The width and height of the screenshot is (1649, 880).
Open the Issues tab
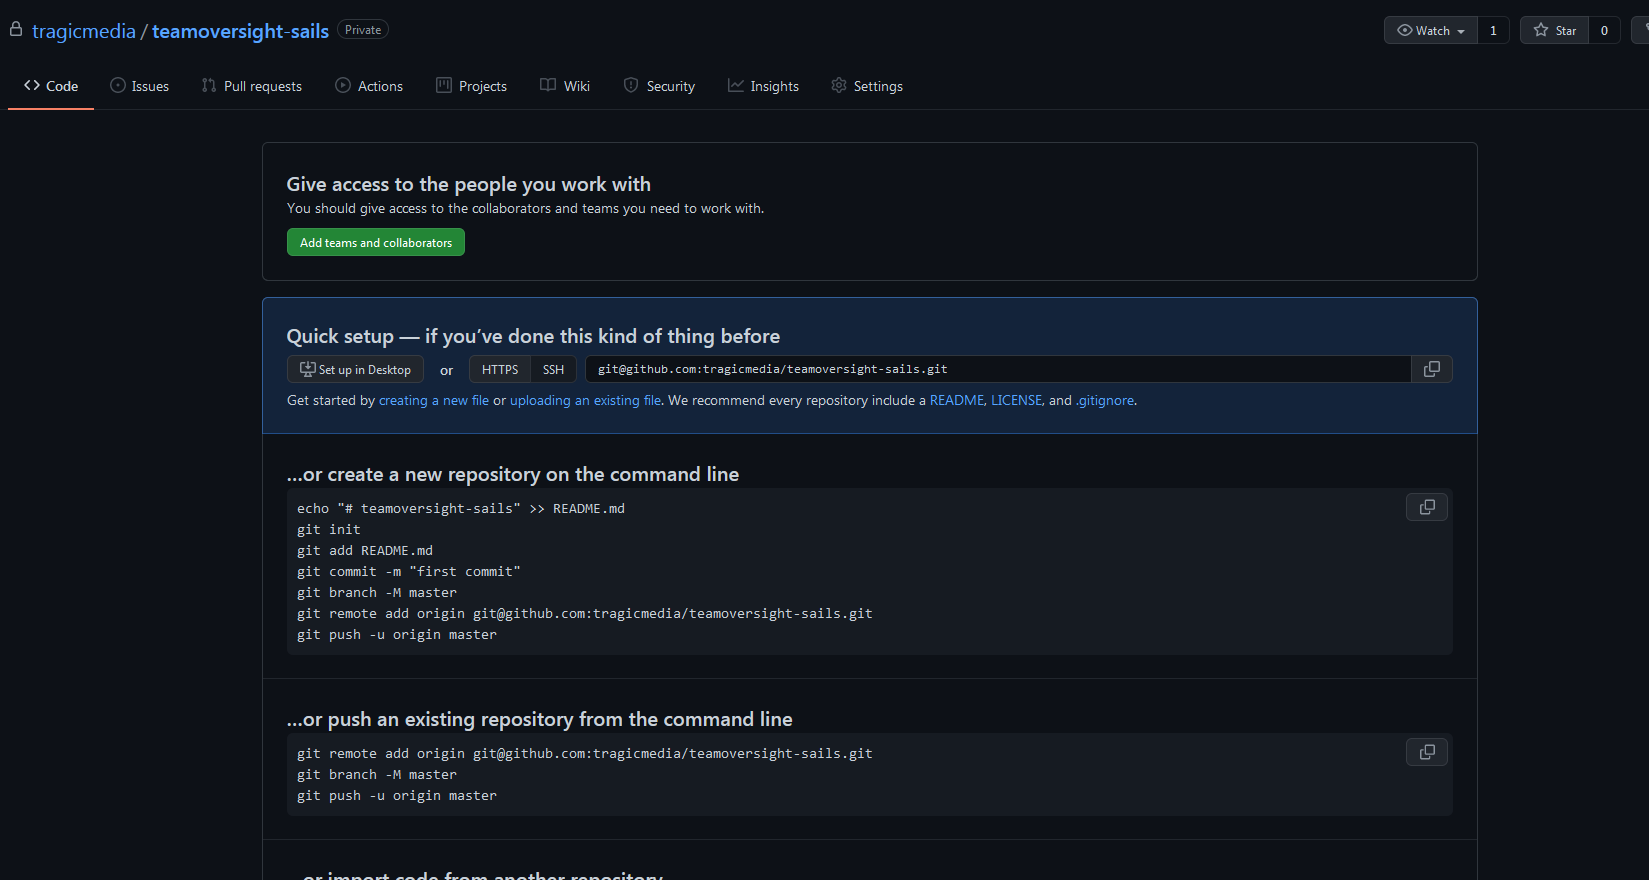(139, 86)
